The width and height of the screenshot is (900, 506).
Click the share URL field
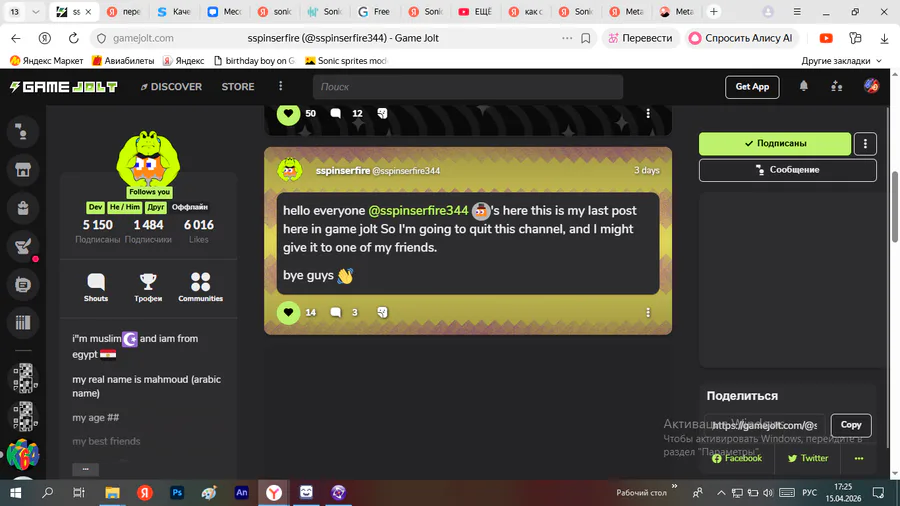pyautogui.click(x=765, y=425)
